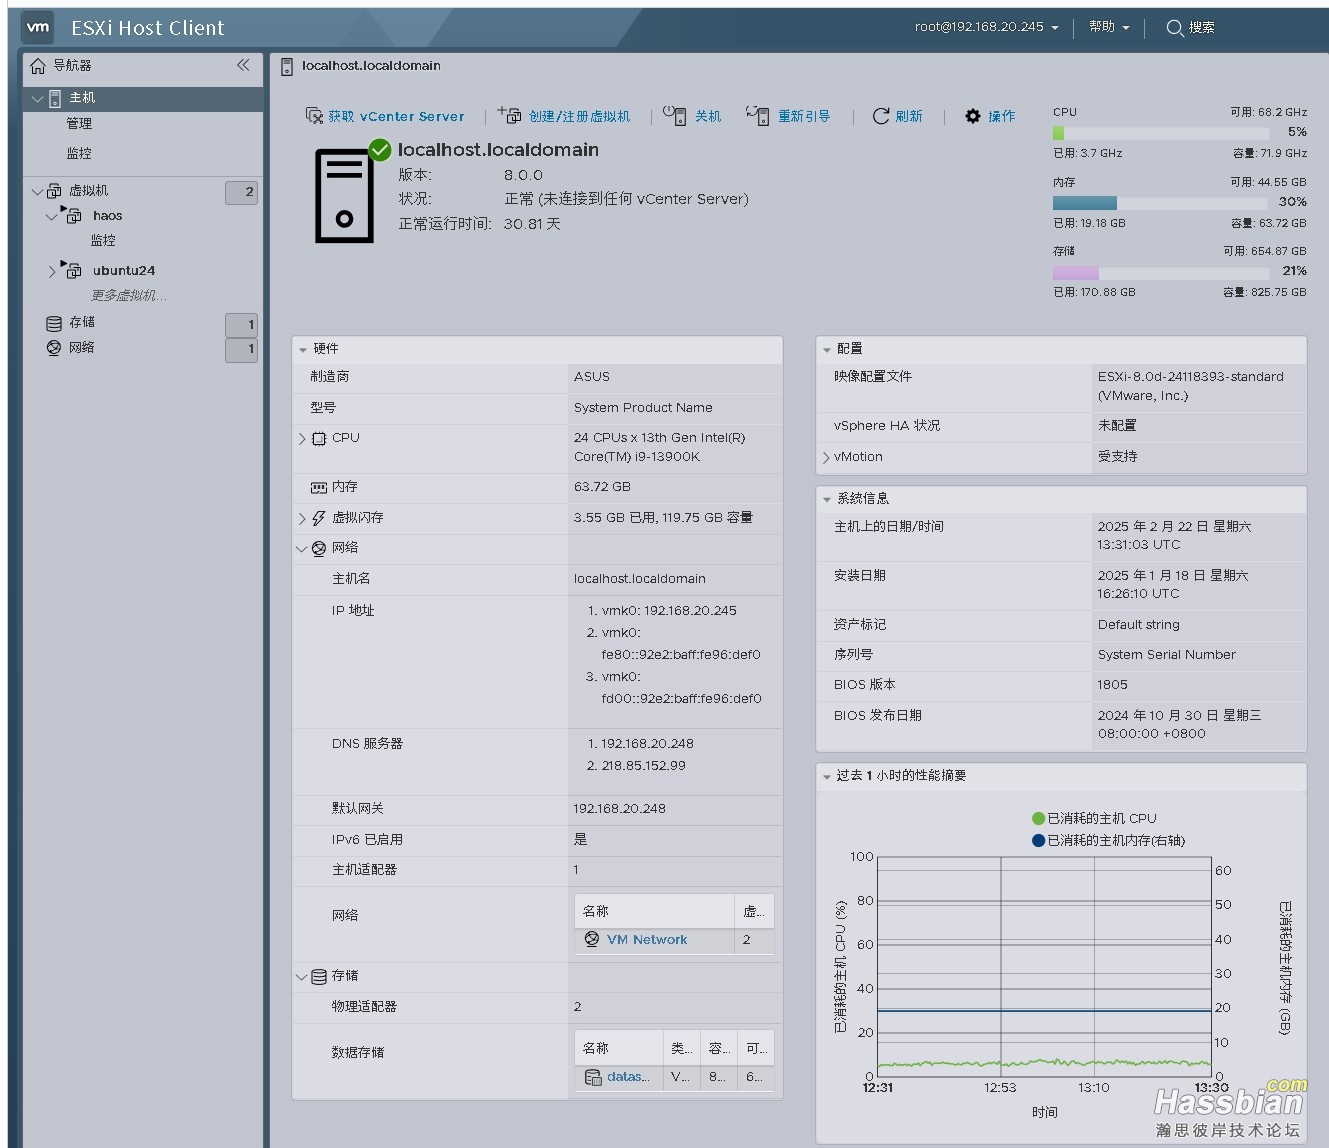Click breadcrumb host icon beside localhost.localdomain
Image resolution: width=1329 pixels, height=1148 pixels.
click(287, 66)
